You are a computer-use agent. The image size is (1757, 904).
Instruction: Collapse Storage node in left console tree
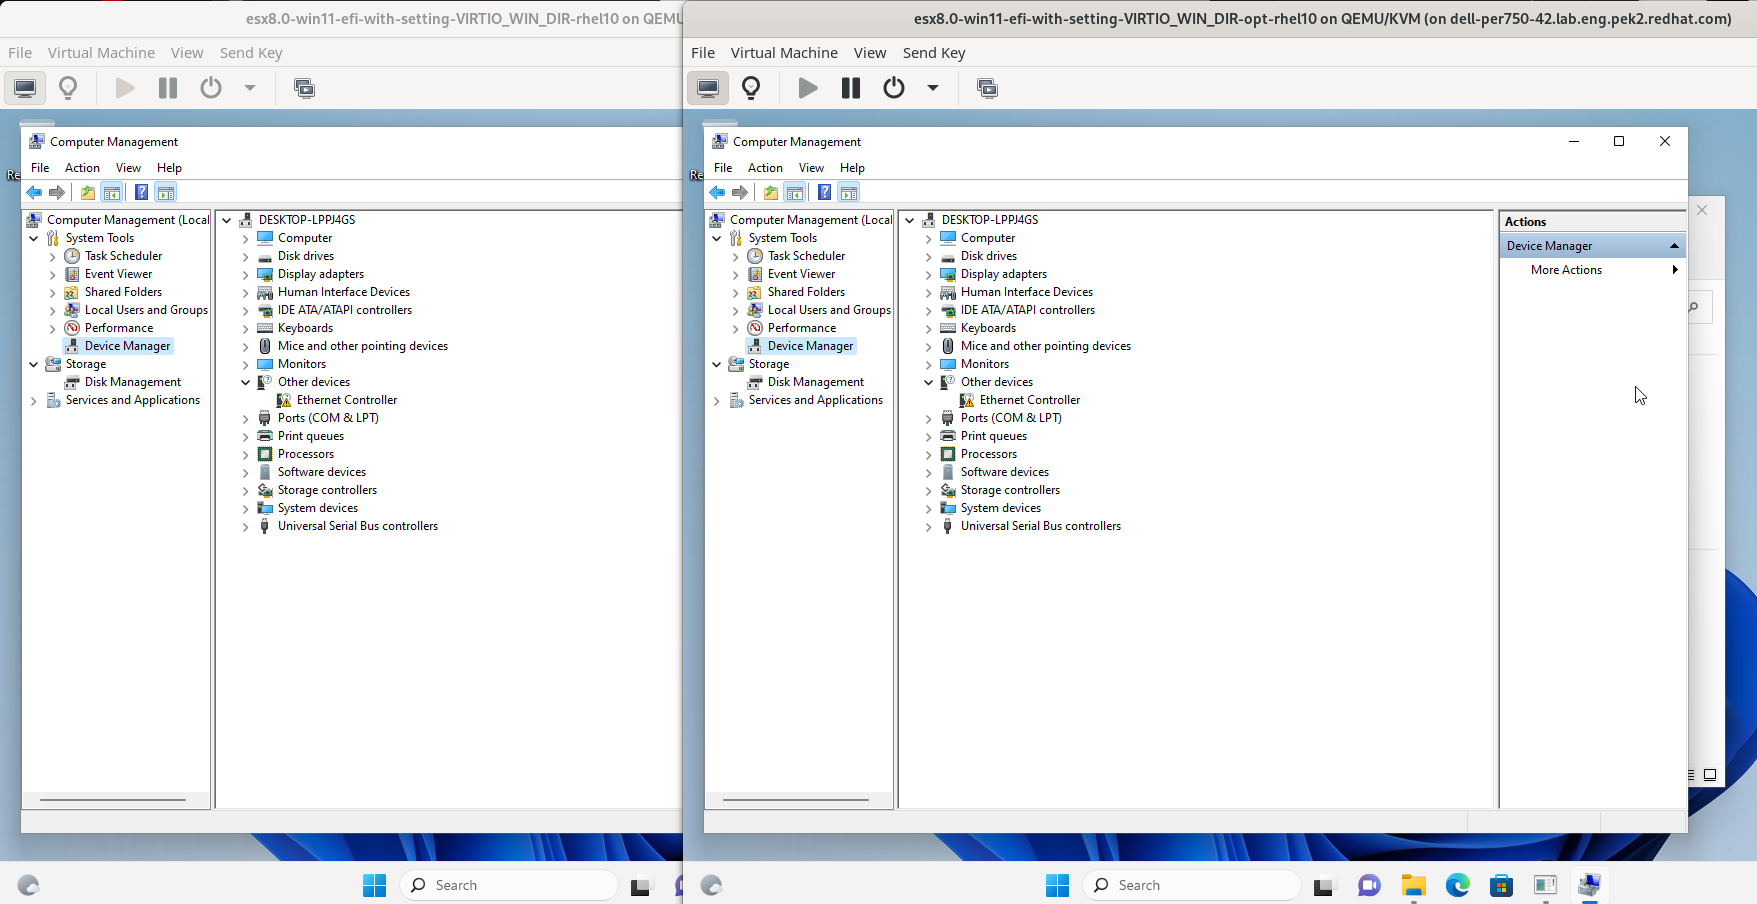[x=33, y=365]
